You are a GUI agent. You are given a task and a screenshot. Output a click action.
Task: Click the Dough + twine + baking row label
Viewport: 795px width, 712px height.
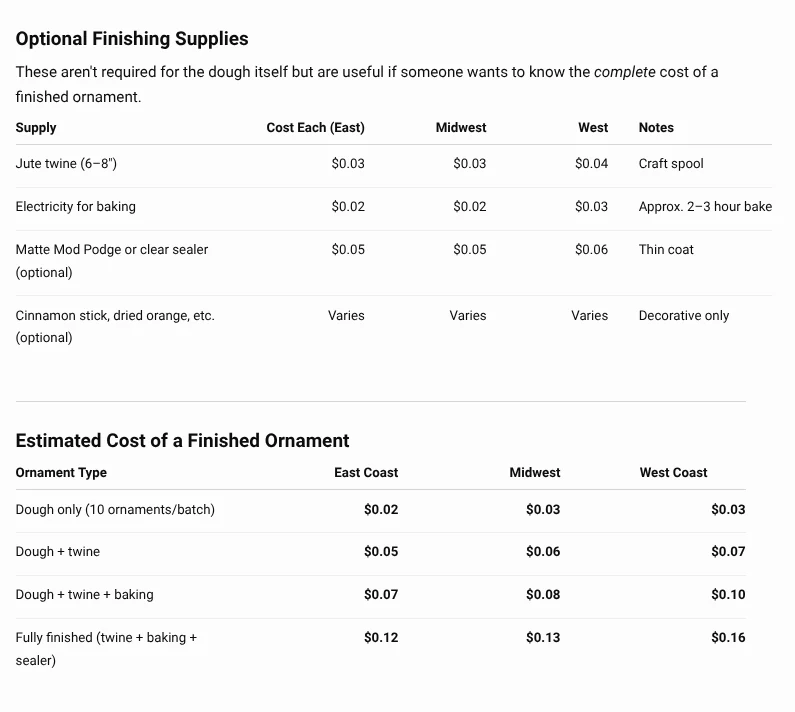(85, 594)
